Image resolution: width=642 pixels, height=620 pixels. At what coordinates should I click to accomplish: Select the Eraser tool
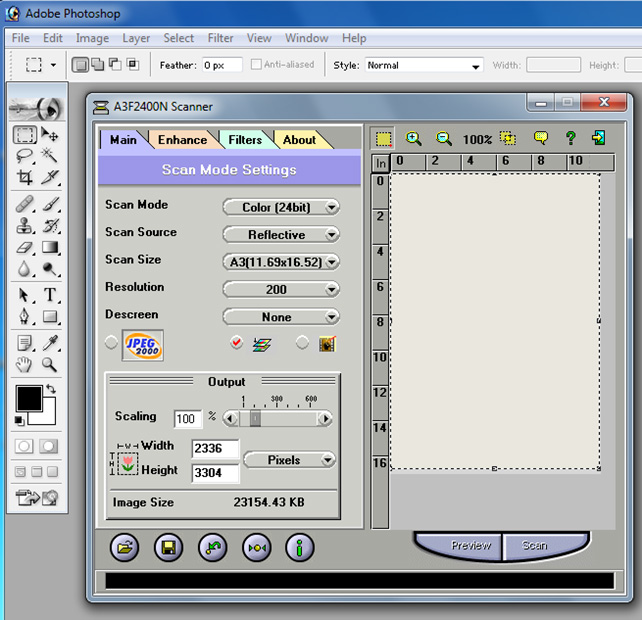tap(24, 247)
